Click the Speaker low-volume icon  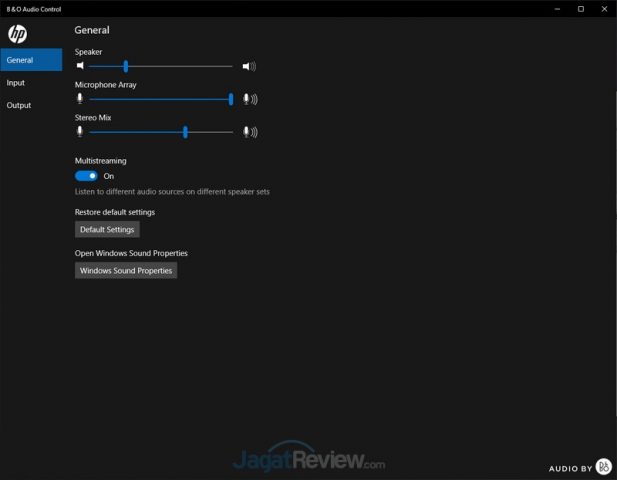[x=80, y=66]
